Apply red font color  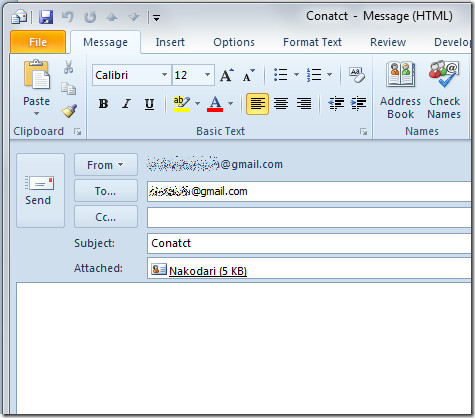coord(215,104)
